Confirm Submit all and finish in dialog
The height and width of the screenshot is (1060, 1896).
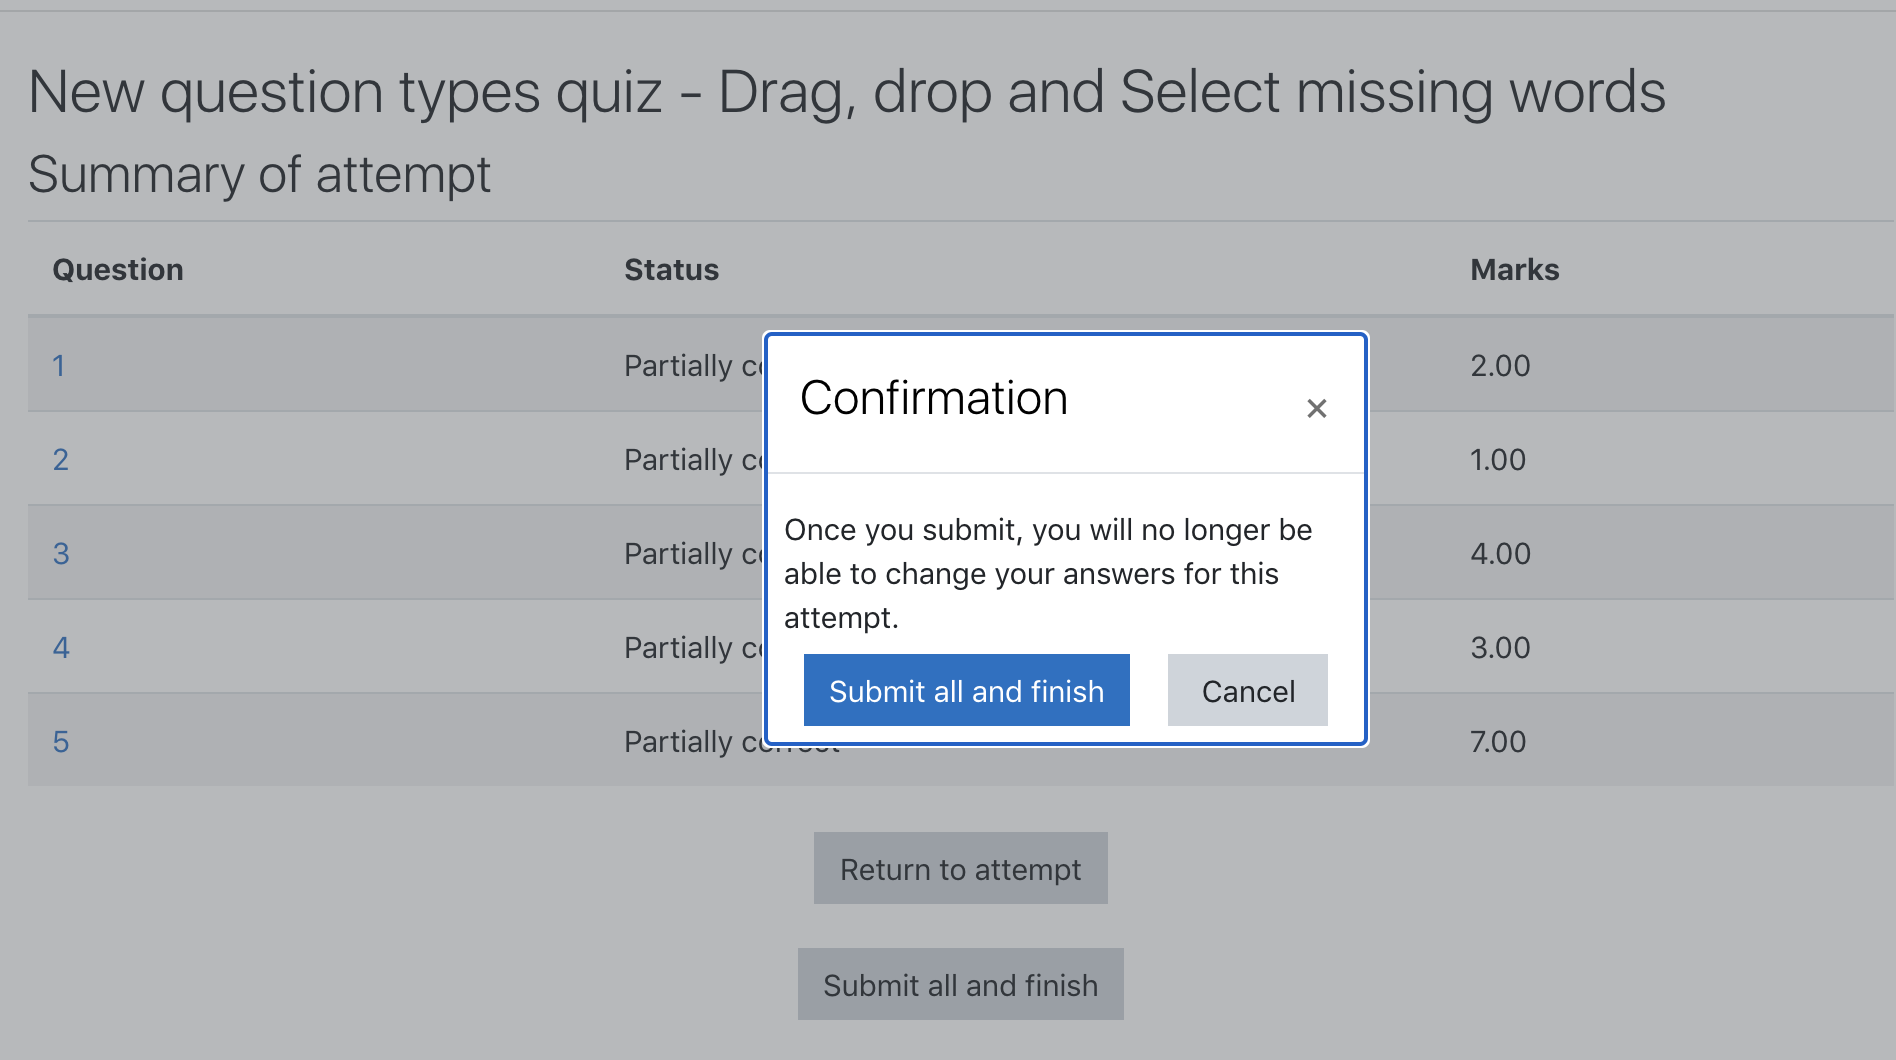click(966, 690)
